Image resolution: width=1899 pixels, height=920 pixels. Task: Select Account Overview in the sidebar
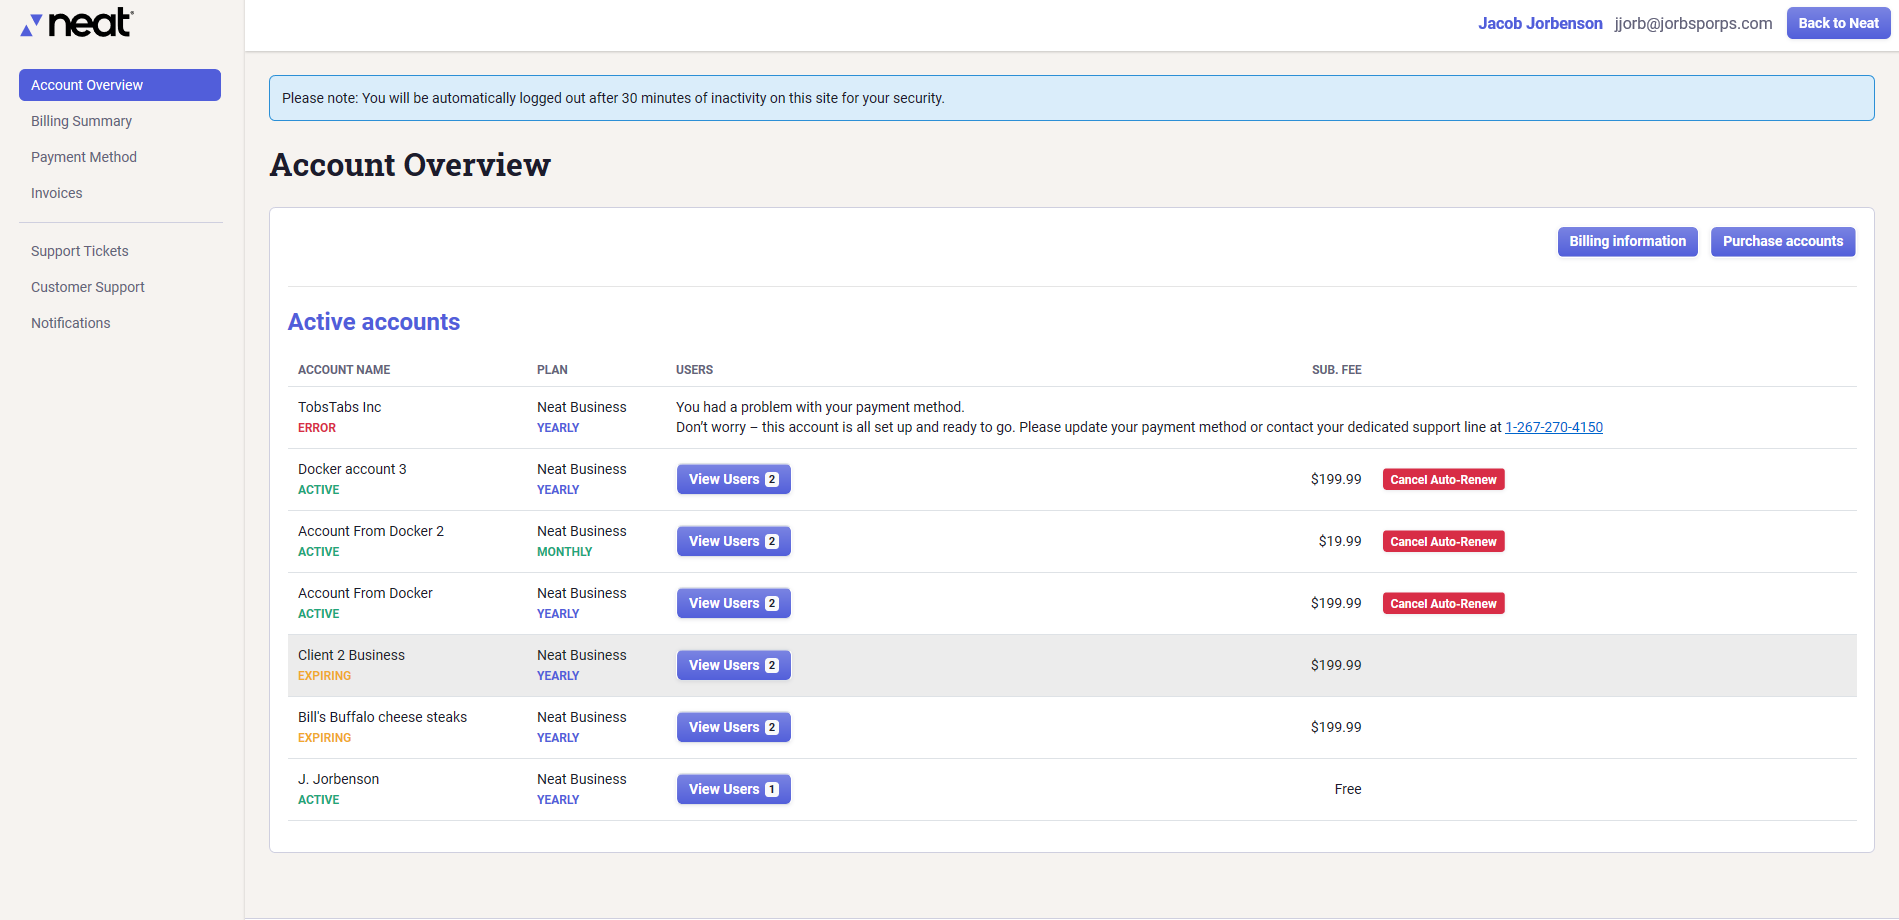pyautogui.click(x=86, y=85)
